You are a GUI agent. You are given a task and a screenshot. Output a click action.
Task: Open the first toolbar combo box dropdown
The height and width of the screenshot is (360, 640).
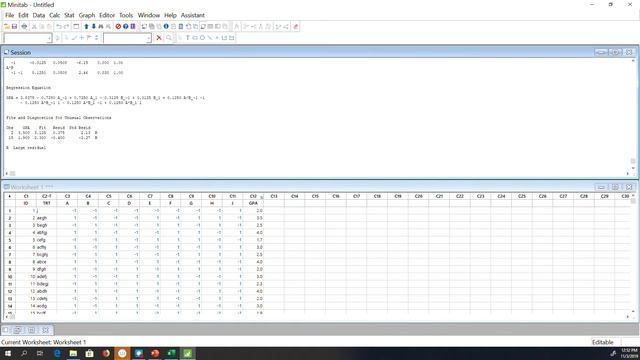click(49, 38)
